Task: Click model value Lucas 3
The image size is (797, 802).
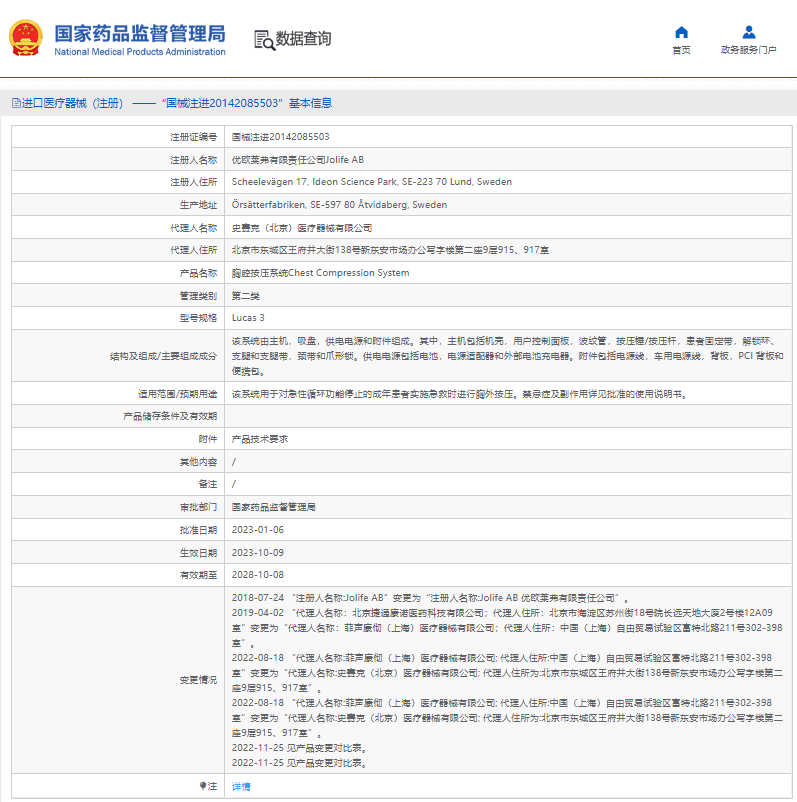Action: (x=248, y=318)
